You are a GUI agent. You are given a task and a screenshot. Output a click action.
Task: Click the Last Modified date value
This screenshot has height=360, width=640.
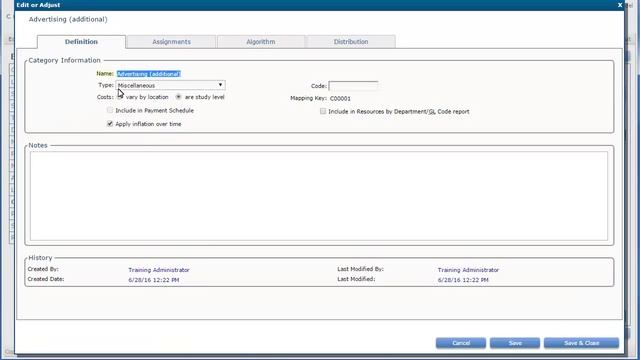click(463, 280)
